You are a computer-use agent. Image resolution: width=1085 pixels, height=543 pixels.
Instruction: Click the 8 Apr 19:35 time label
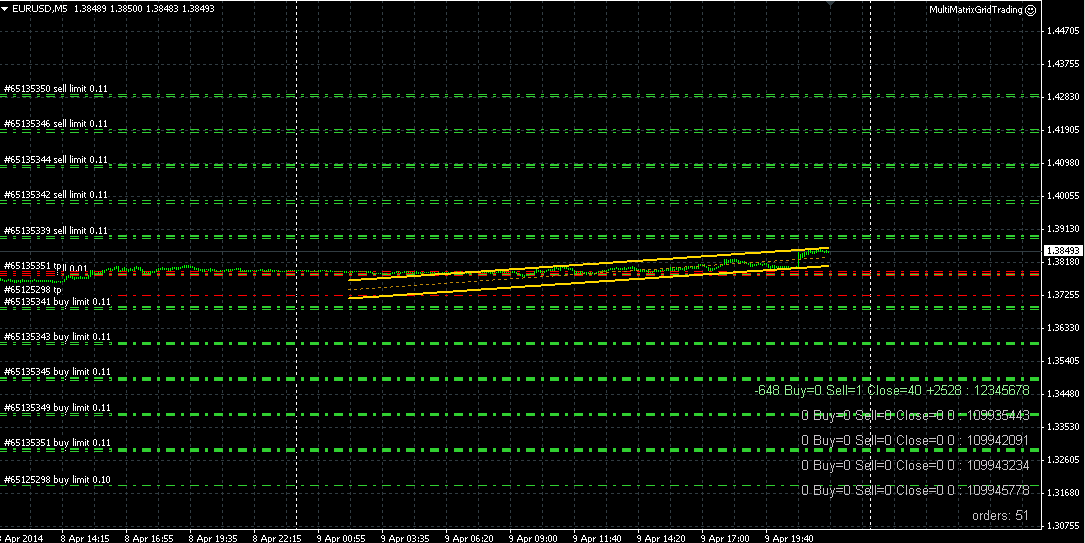point(213,537)
